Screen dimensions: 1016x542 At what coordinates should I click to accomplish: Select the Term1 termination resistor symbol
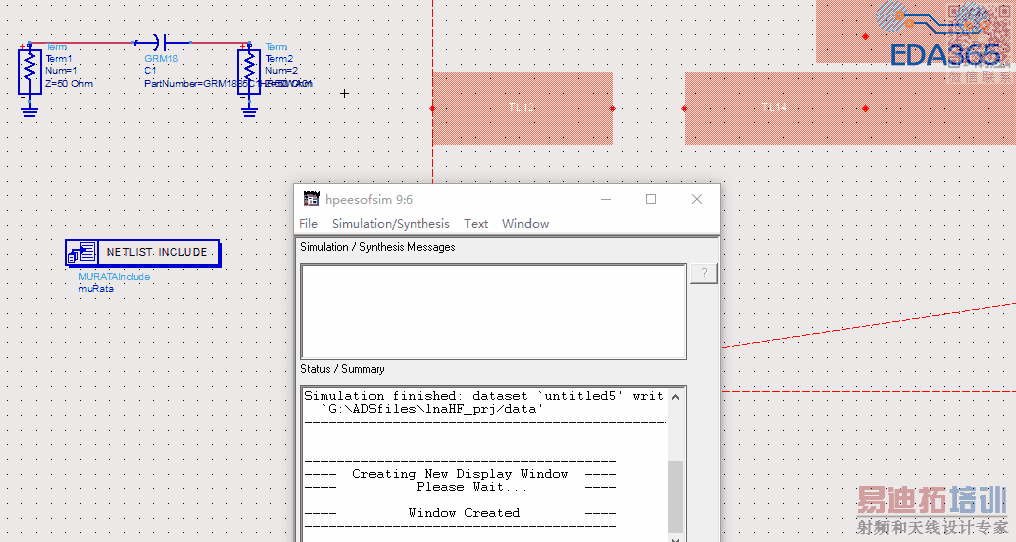29,71
